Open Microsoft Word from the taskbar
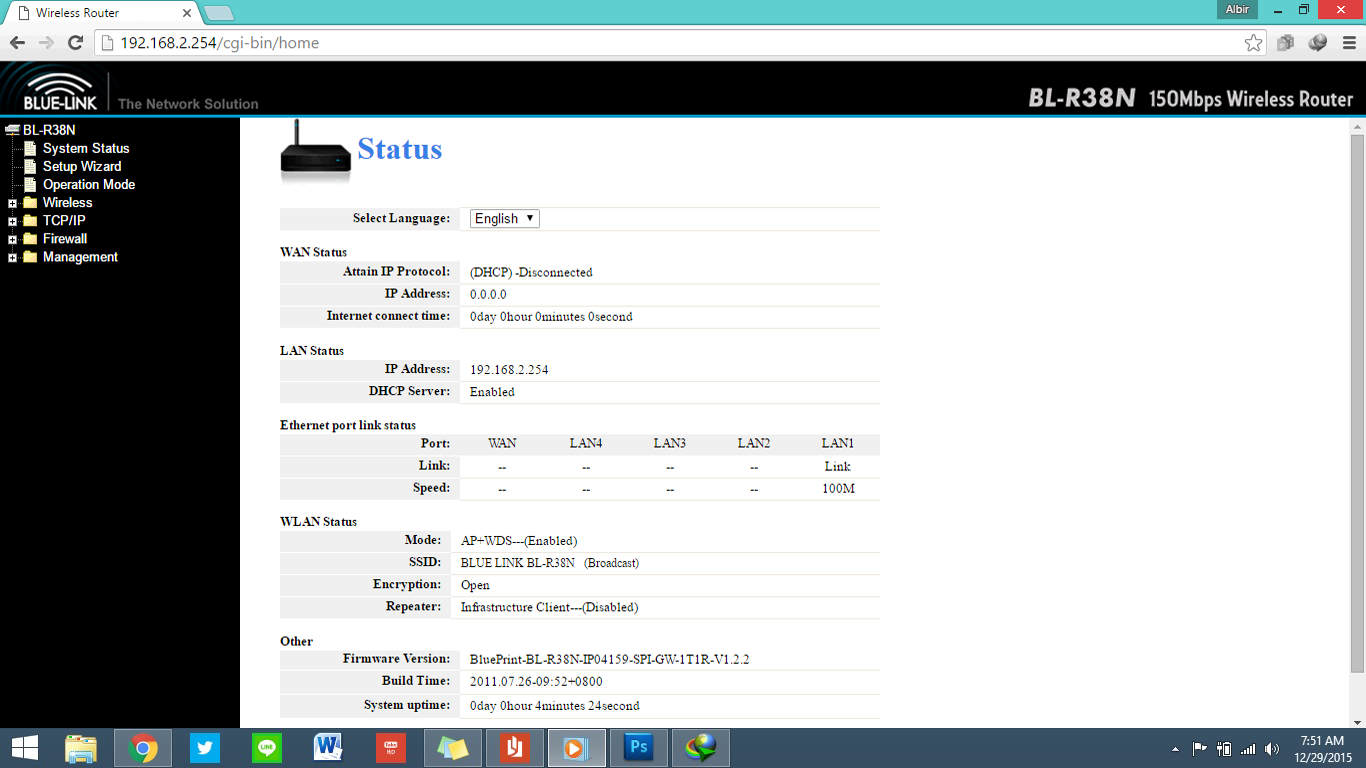 point(329,748)
